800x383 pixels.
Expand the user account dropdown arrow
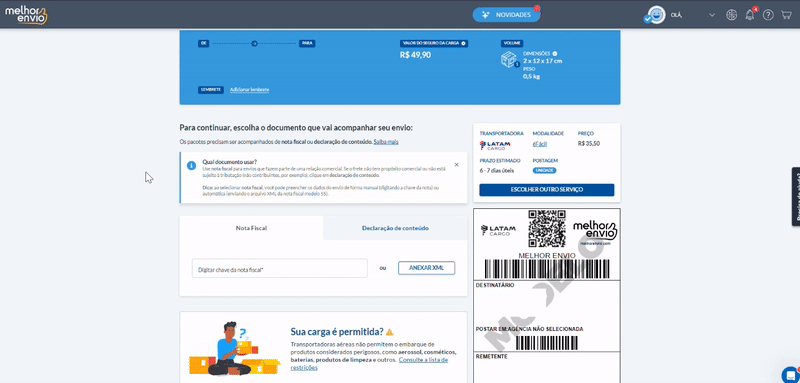(712, 15)
